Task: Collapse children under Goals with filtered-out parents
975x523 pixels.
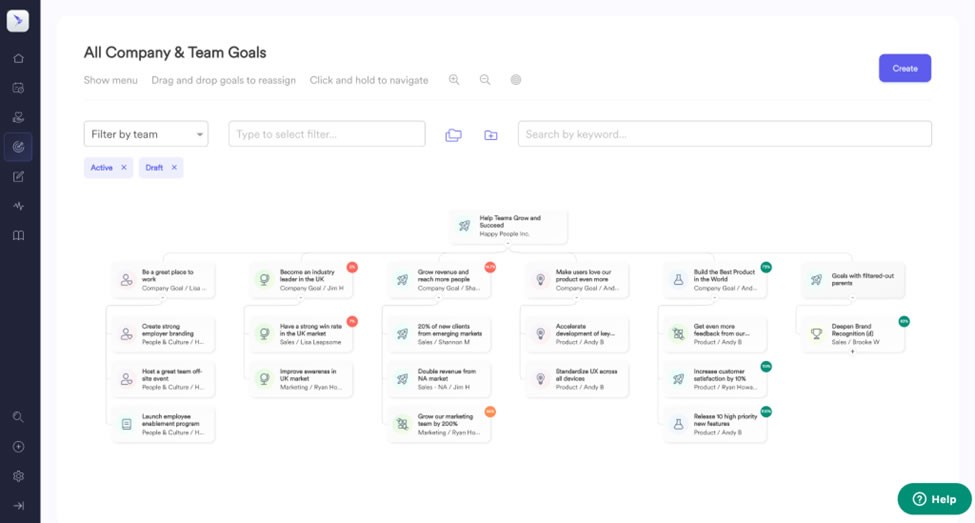Action: tap(853, 297)
